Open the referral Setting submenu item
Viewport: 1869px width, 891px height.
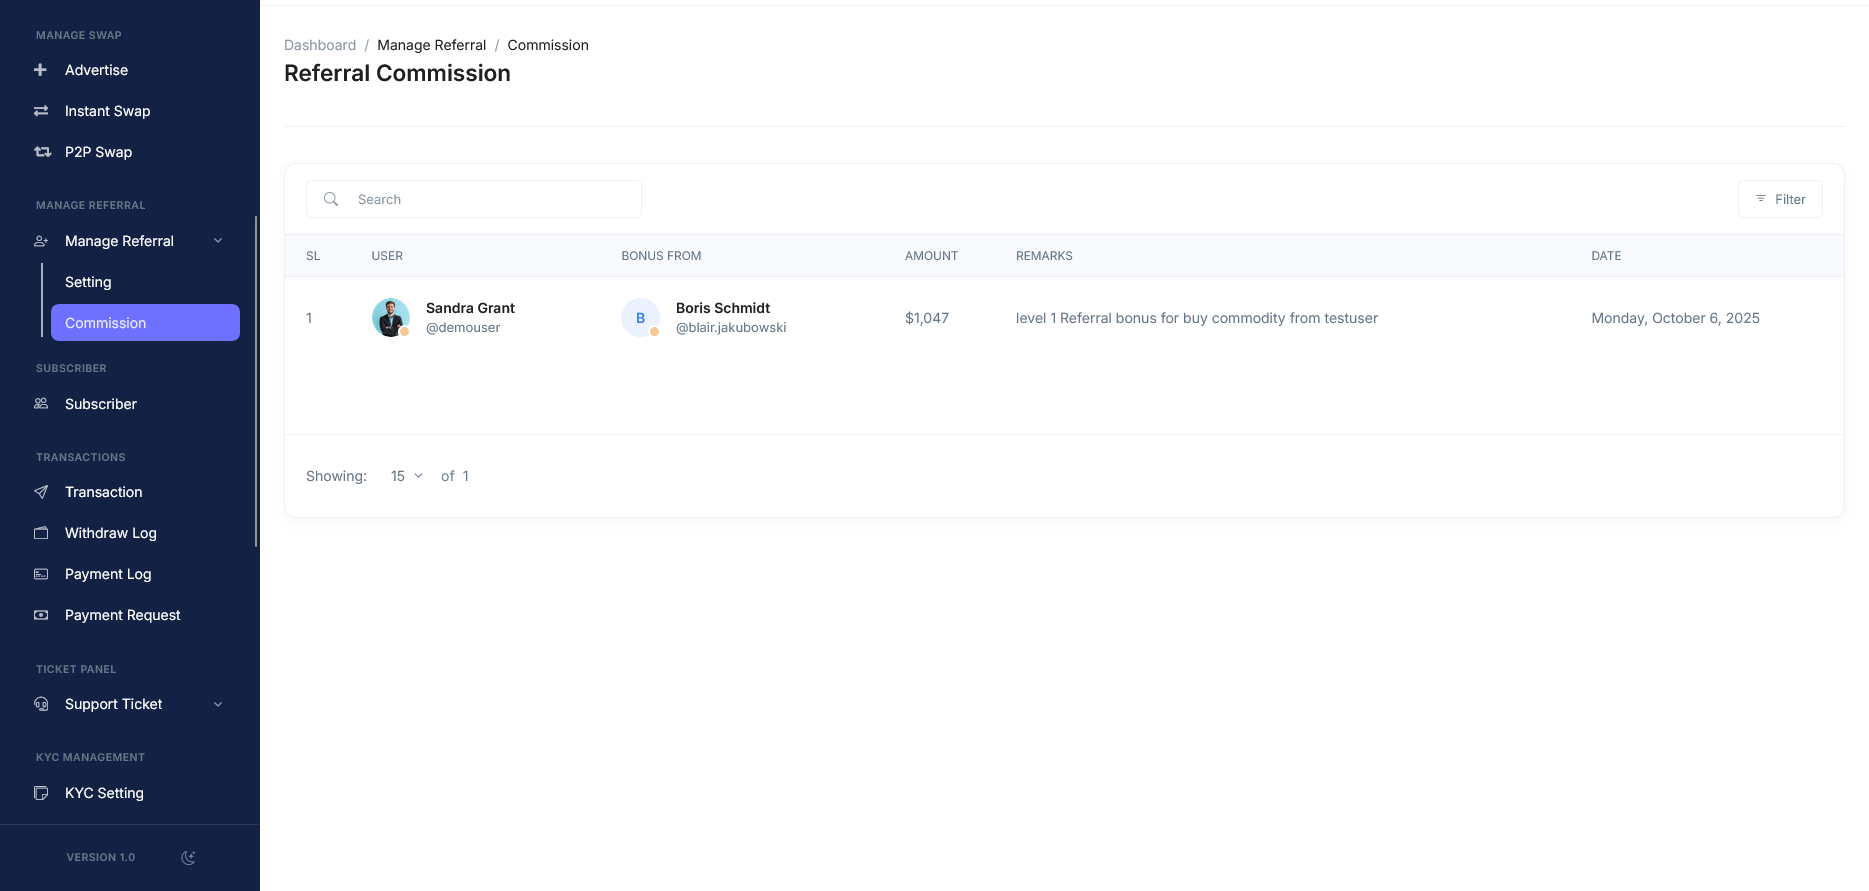pyautogui.click(x=88, y=282)
